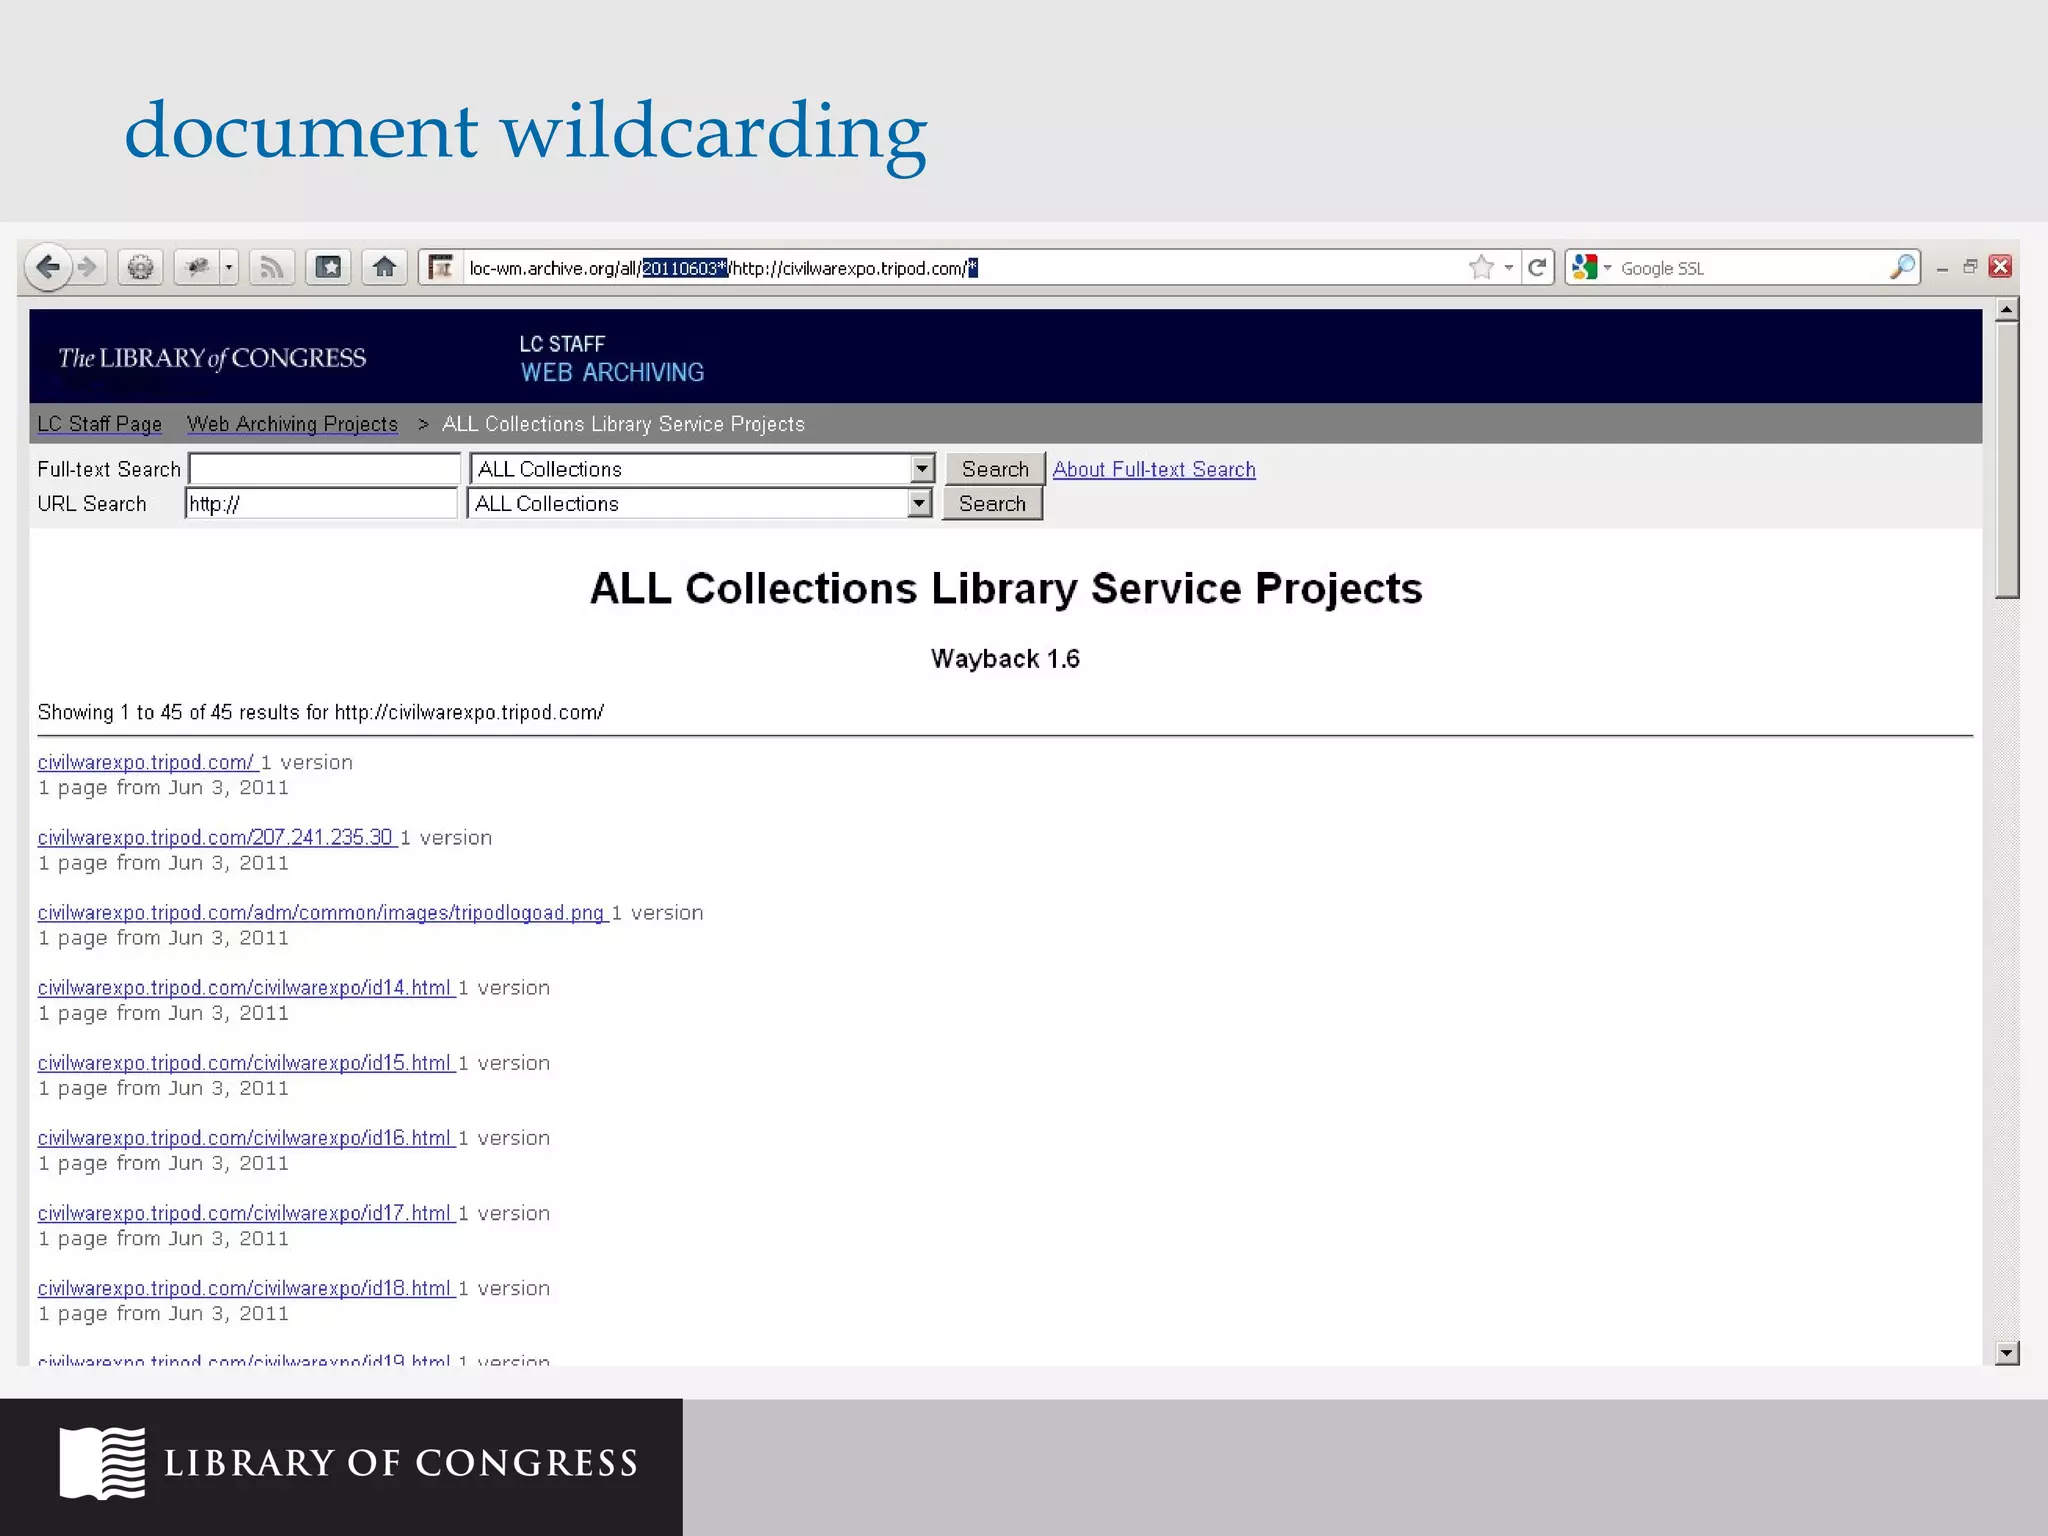Click The Library of Congress header logo

pos(212,358)
